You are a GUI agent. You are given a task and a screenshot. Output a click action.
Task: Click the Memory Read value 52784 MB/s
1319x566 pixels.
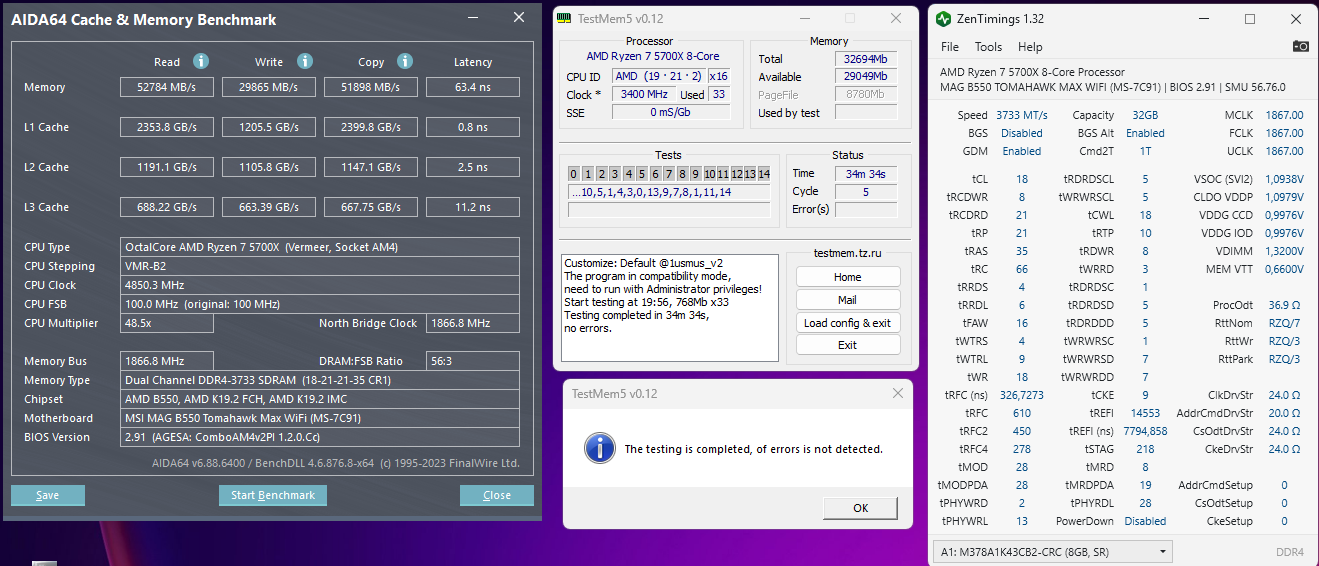click(x=167, y=87)
